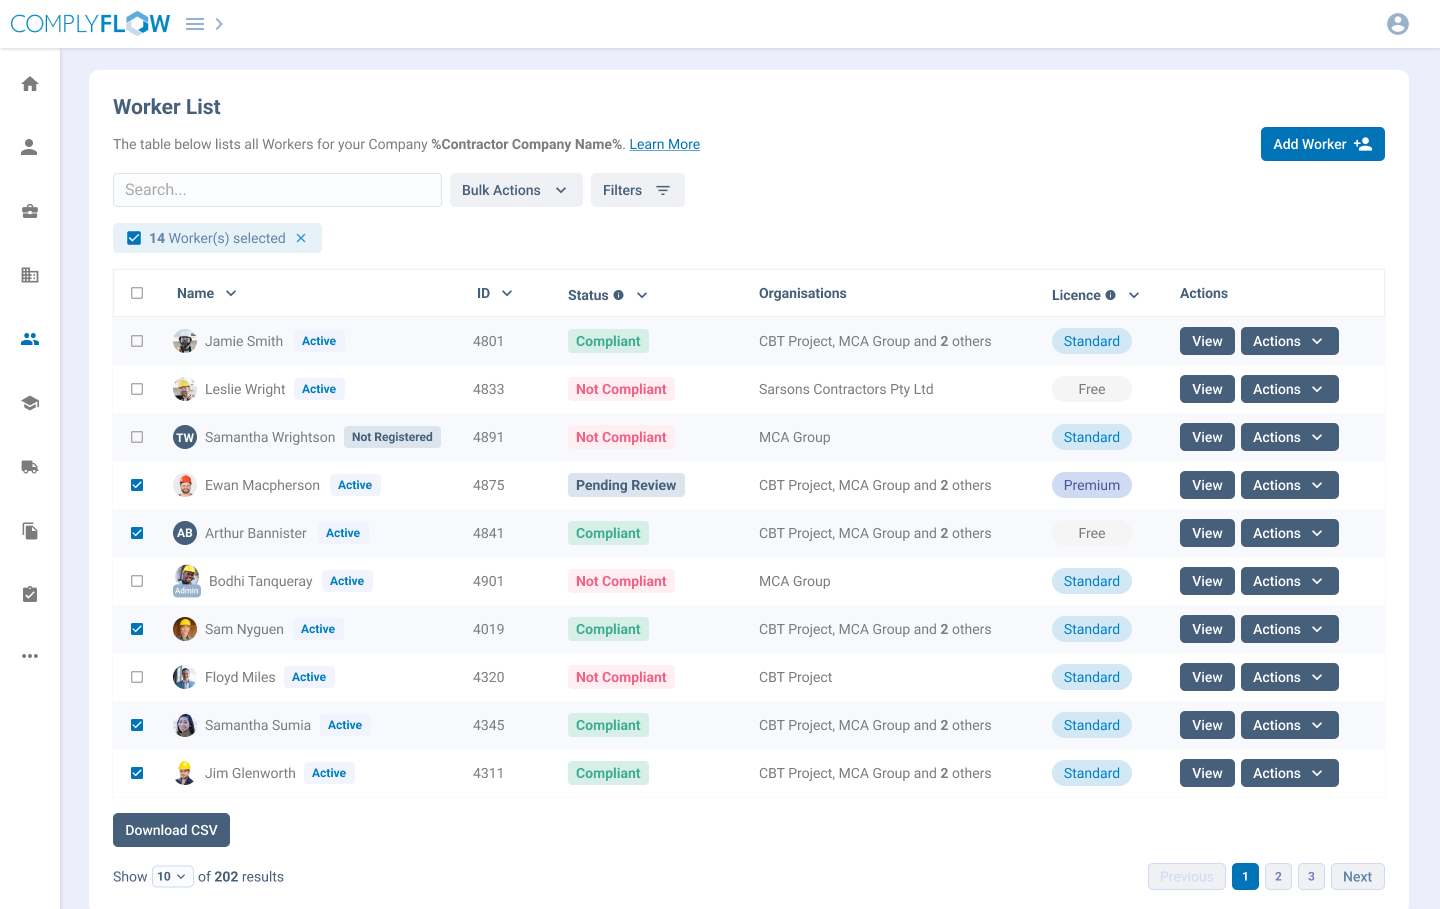Go to results page 3
Image resolution: width=1440 pixels, height=909 pixels.
click(1311, 876)
